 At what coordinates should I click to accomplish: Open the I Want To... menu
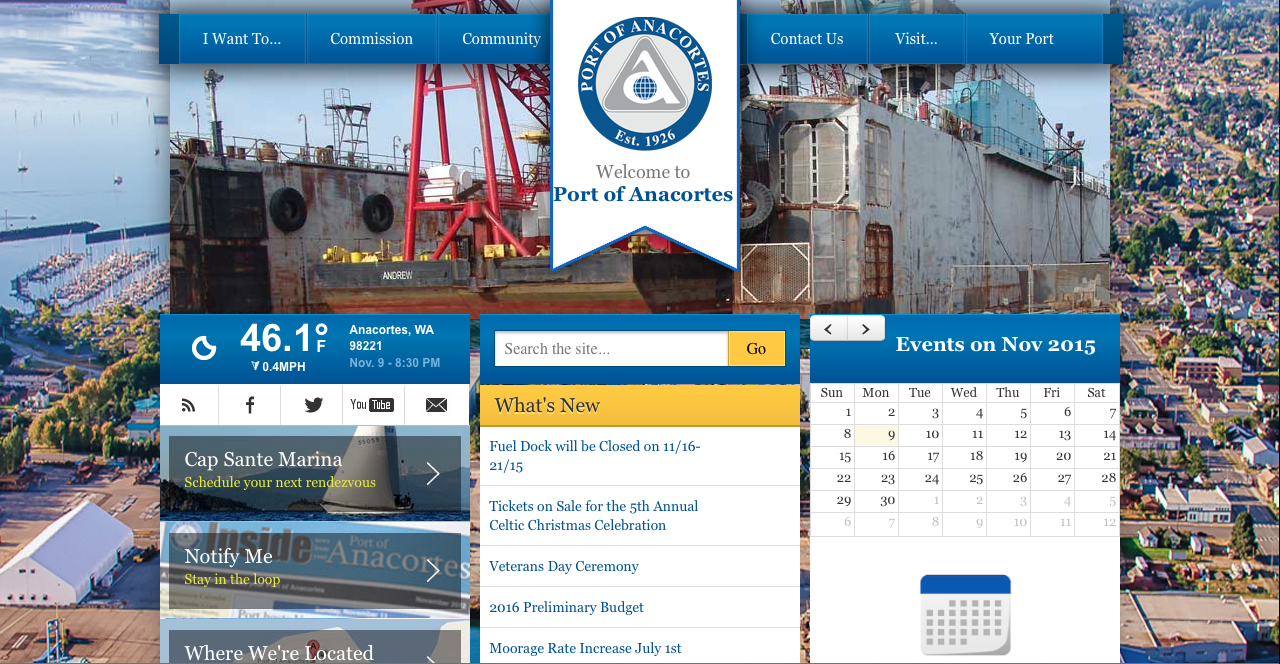pos(242,39)
